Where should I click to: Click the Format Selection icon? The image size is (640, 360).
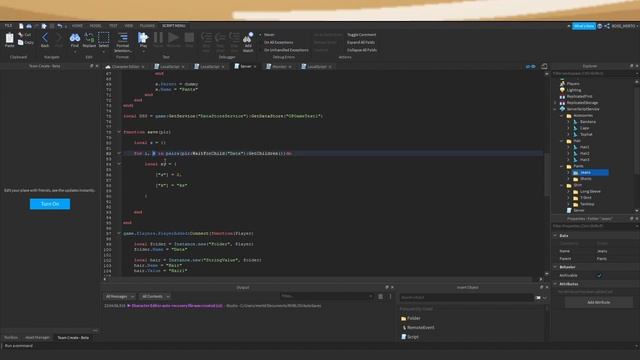tap(123, 38)
